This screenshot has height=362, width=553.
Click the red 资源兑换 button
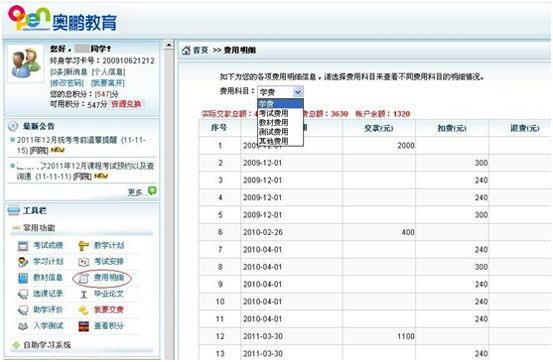[x=126, y=104]
